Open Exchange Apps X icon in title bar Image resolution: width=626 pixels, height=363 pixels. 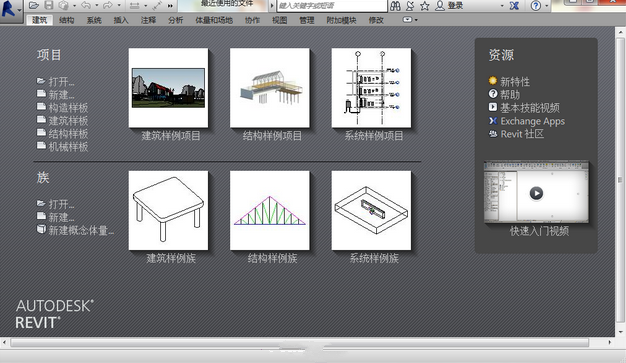tap(515, 6)
